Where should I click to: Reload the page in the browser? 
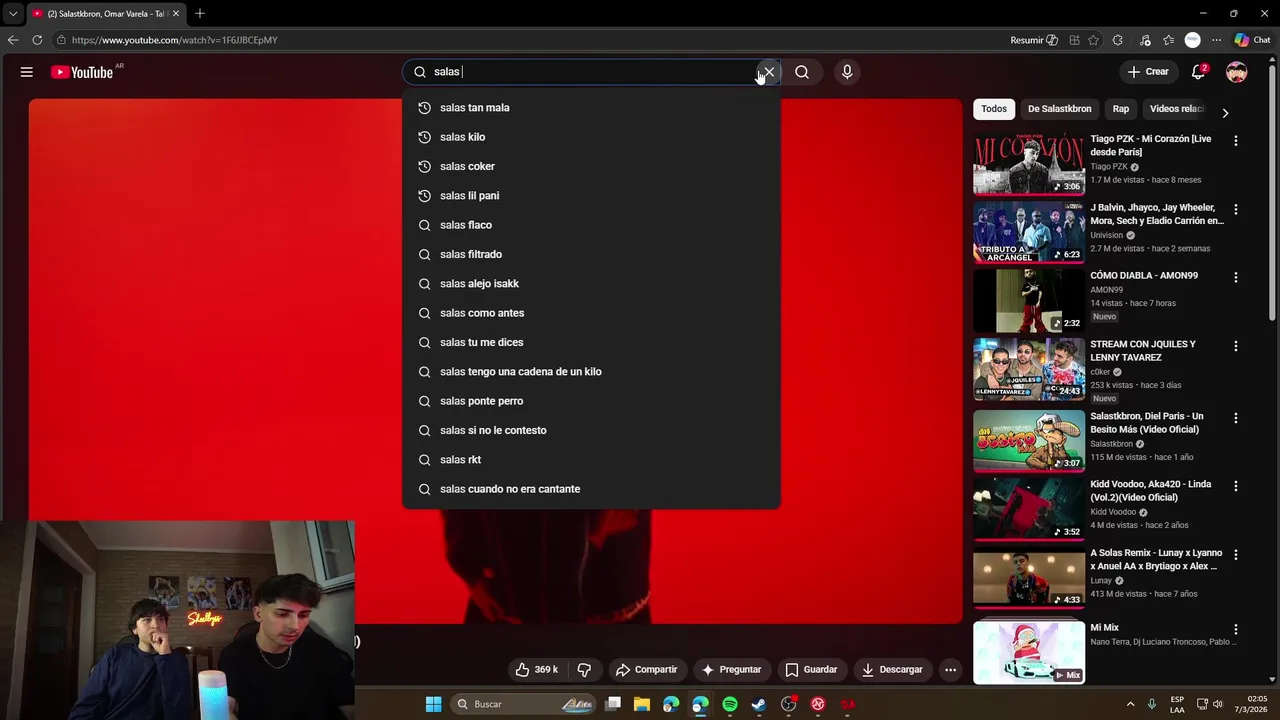pyautogui.click(x=37, y=40)
